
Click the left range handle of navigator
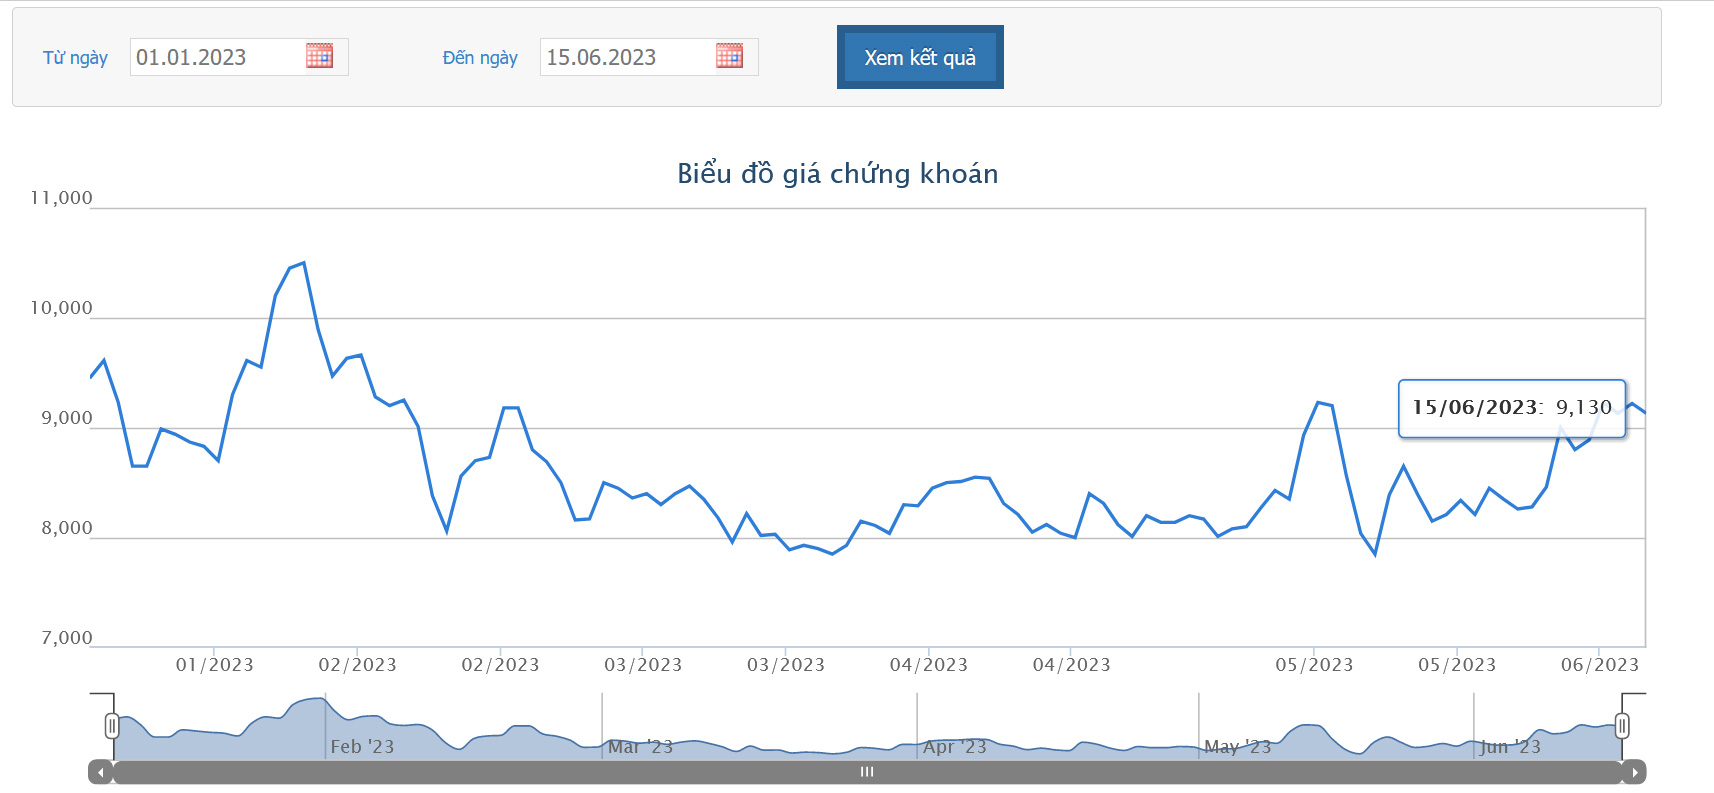tap(112, 726)
